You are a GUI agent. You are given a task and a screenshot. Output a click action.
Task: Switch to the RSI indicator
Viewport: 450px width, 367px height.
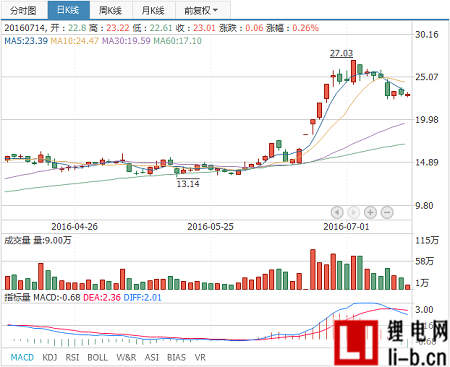pos(72,357)
